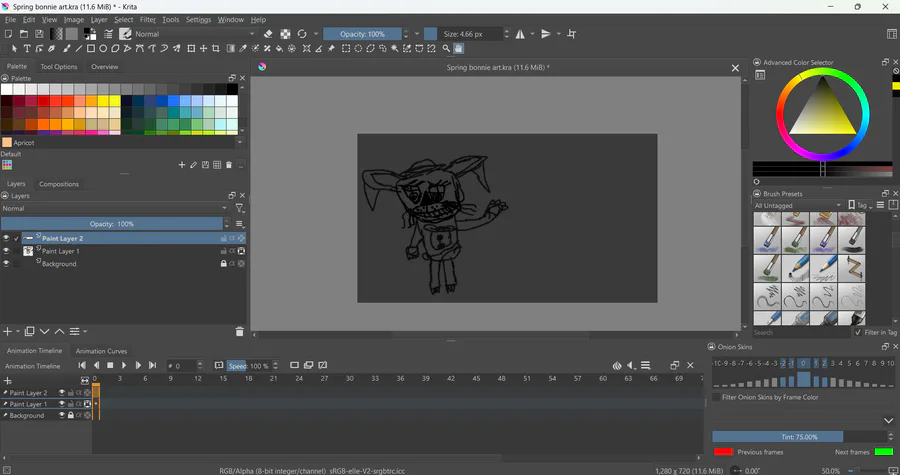Stop animation playback

(x=110, y=365)
